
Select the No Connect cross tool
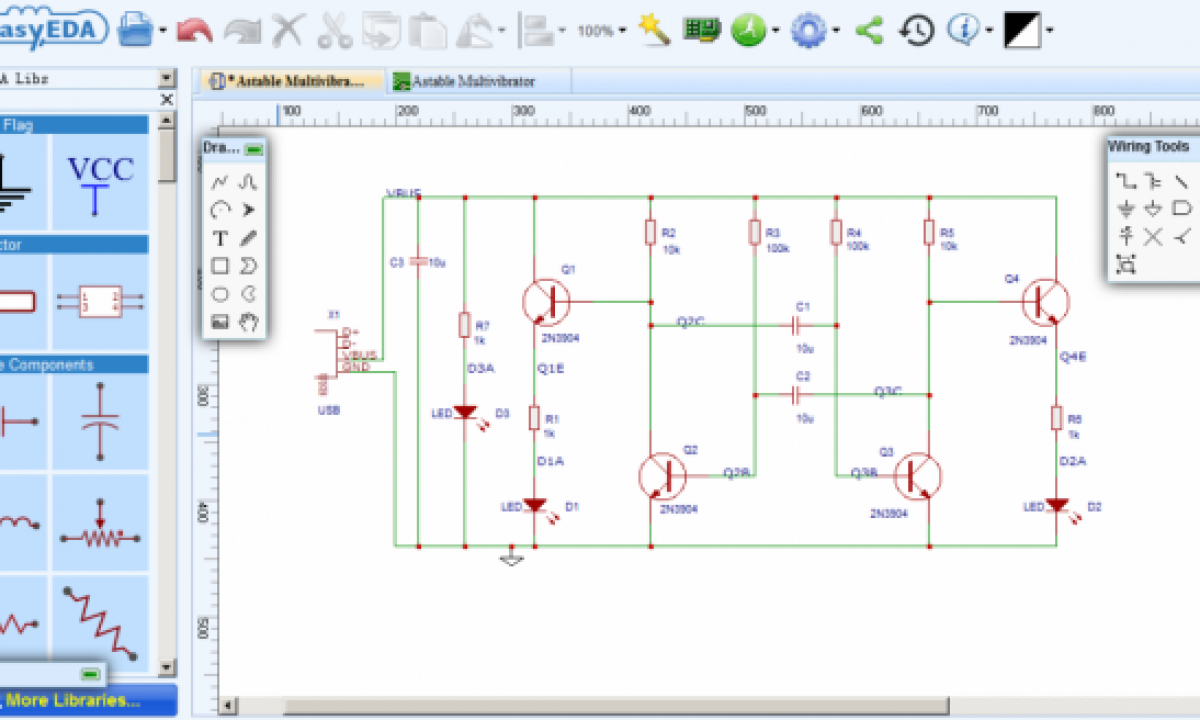point(1154,237)
